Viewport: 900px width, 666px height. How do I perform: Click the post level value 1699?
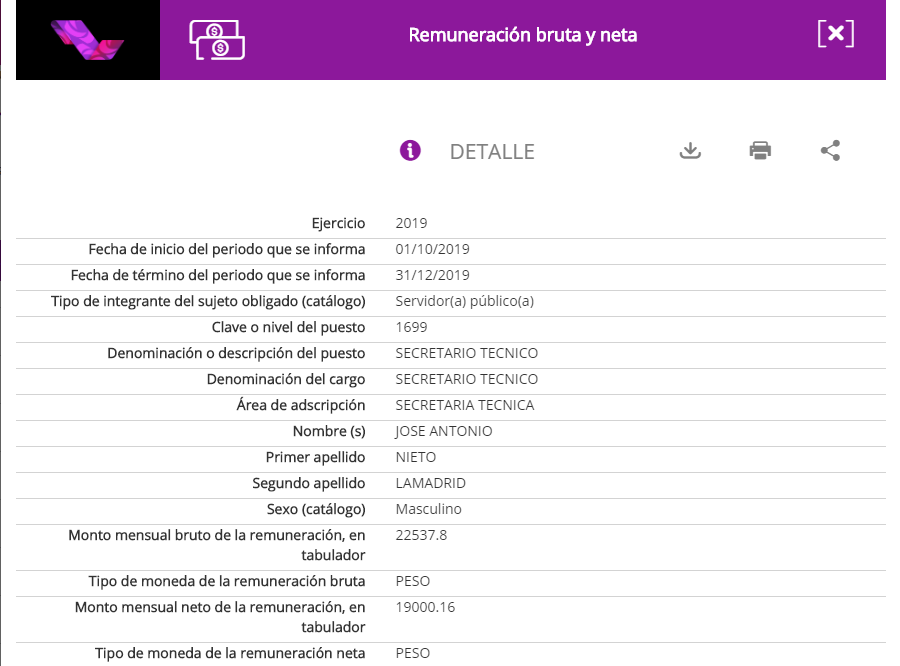point(411,327)
